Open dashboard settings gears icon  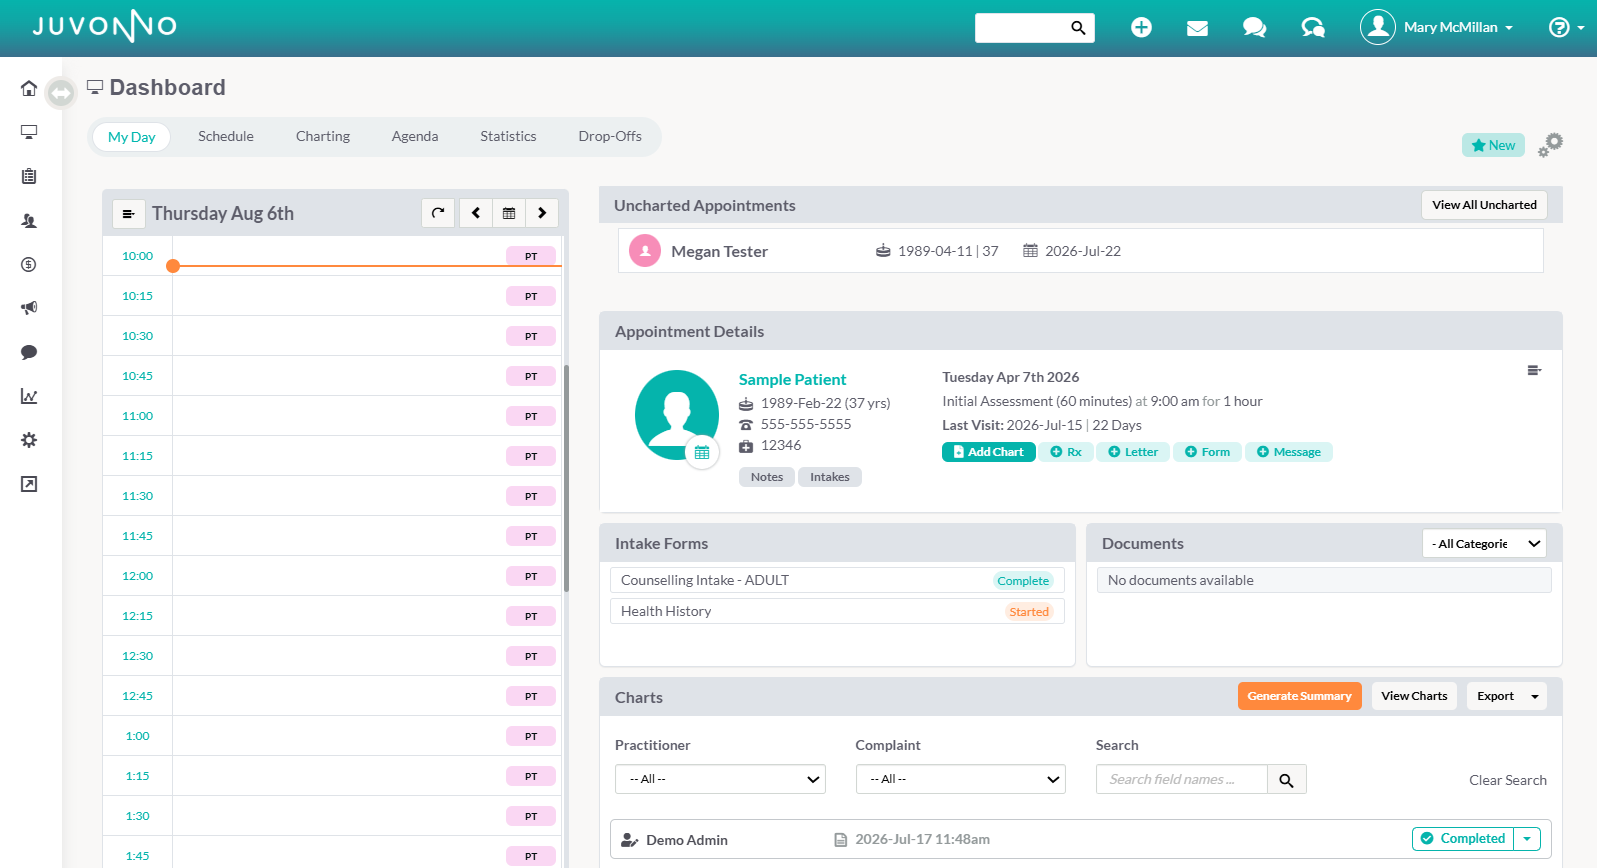pyautogui.click(x=1550, y=145)
